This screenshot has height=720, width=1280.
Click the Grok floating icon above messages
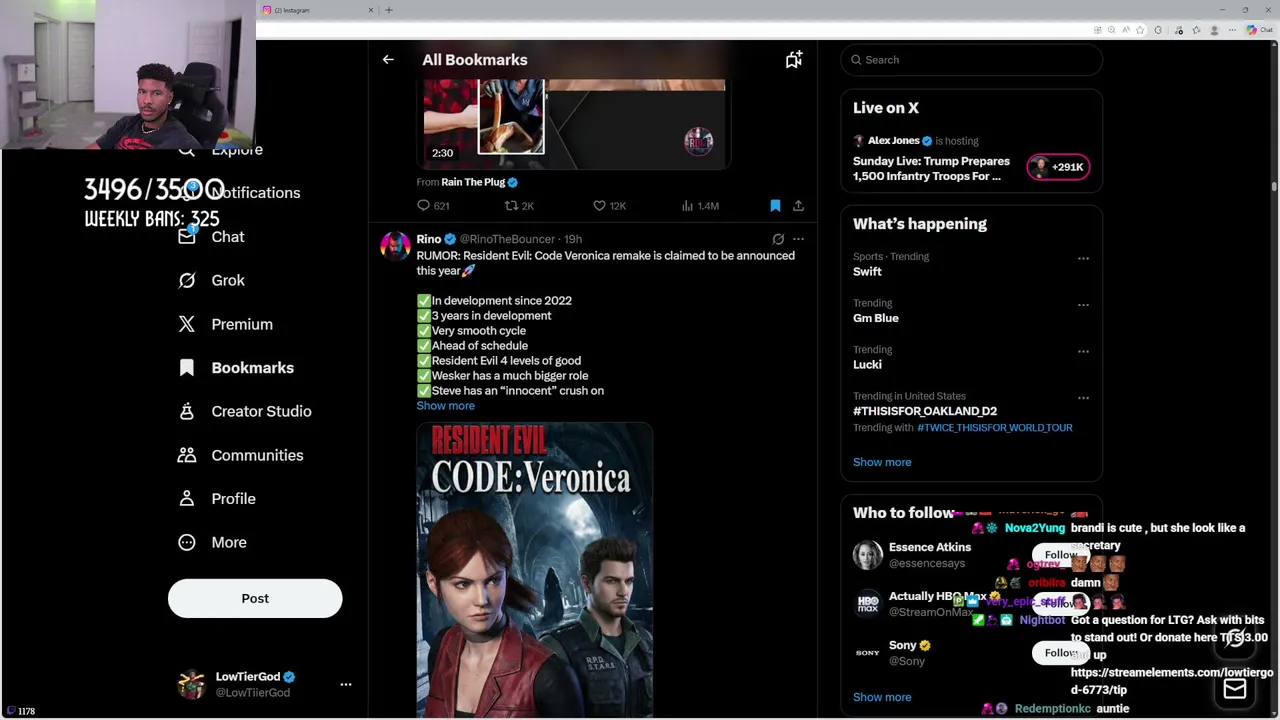(x=1236, y=640)
